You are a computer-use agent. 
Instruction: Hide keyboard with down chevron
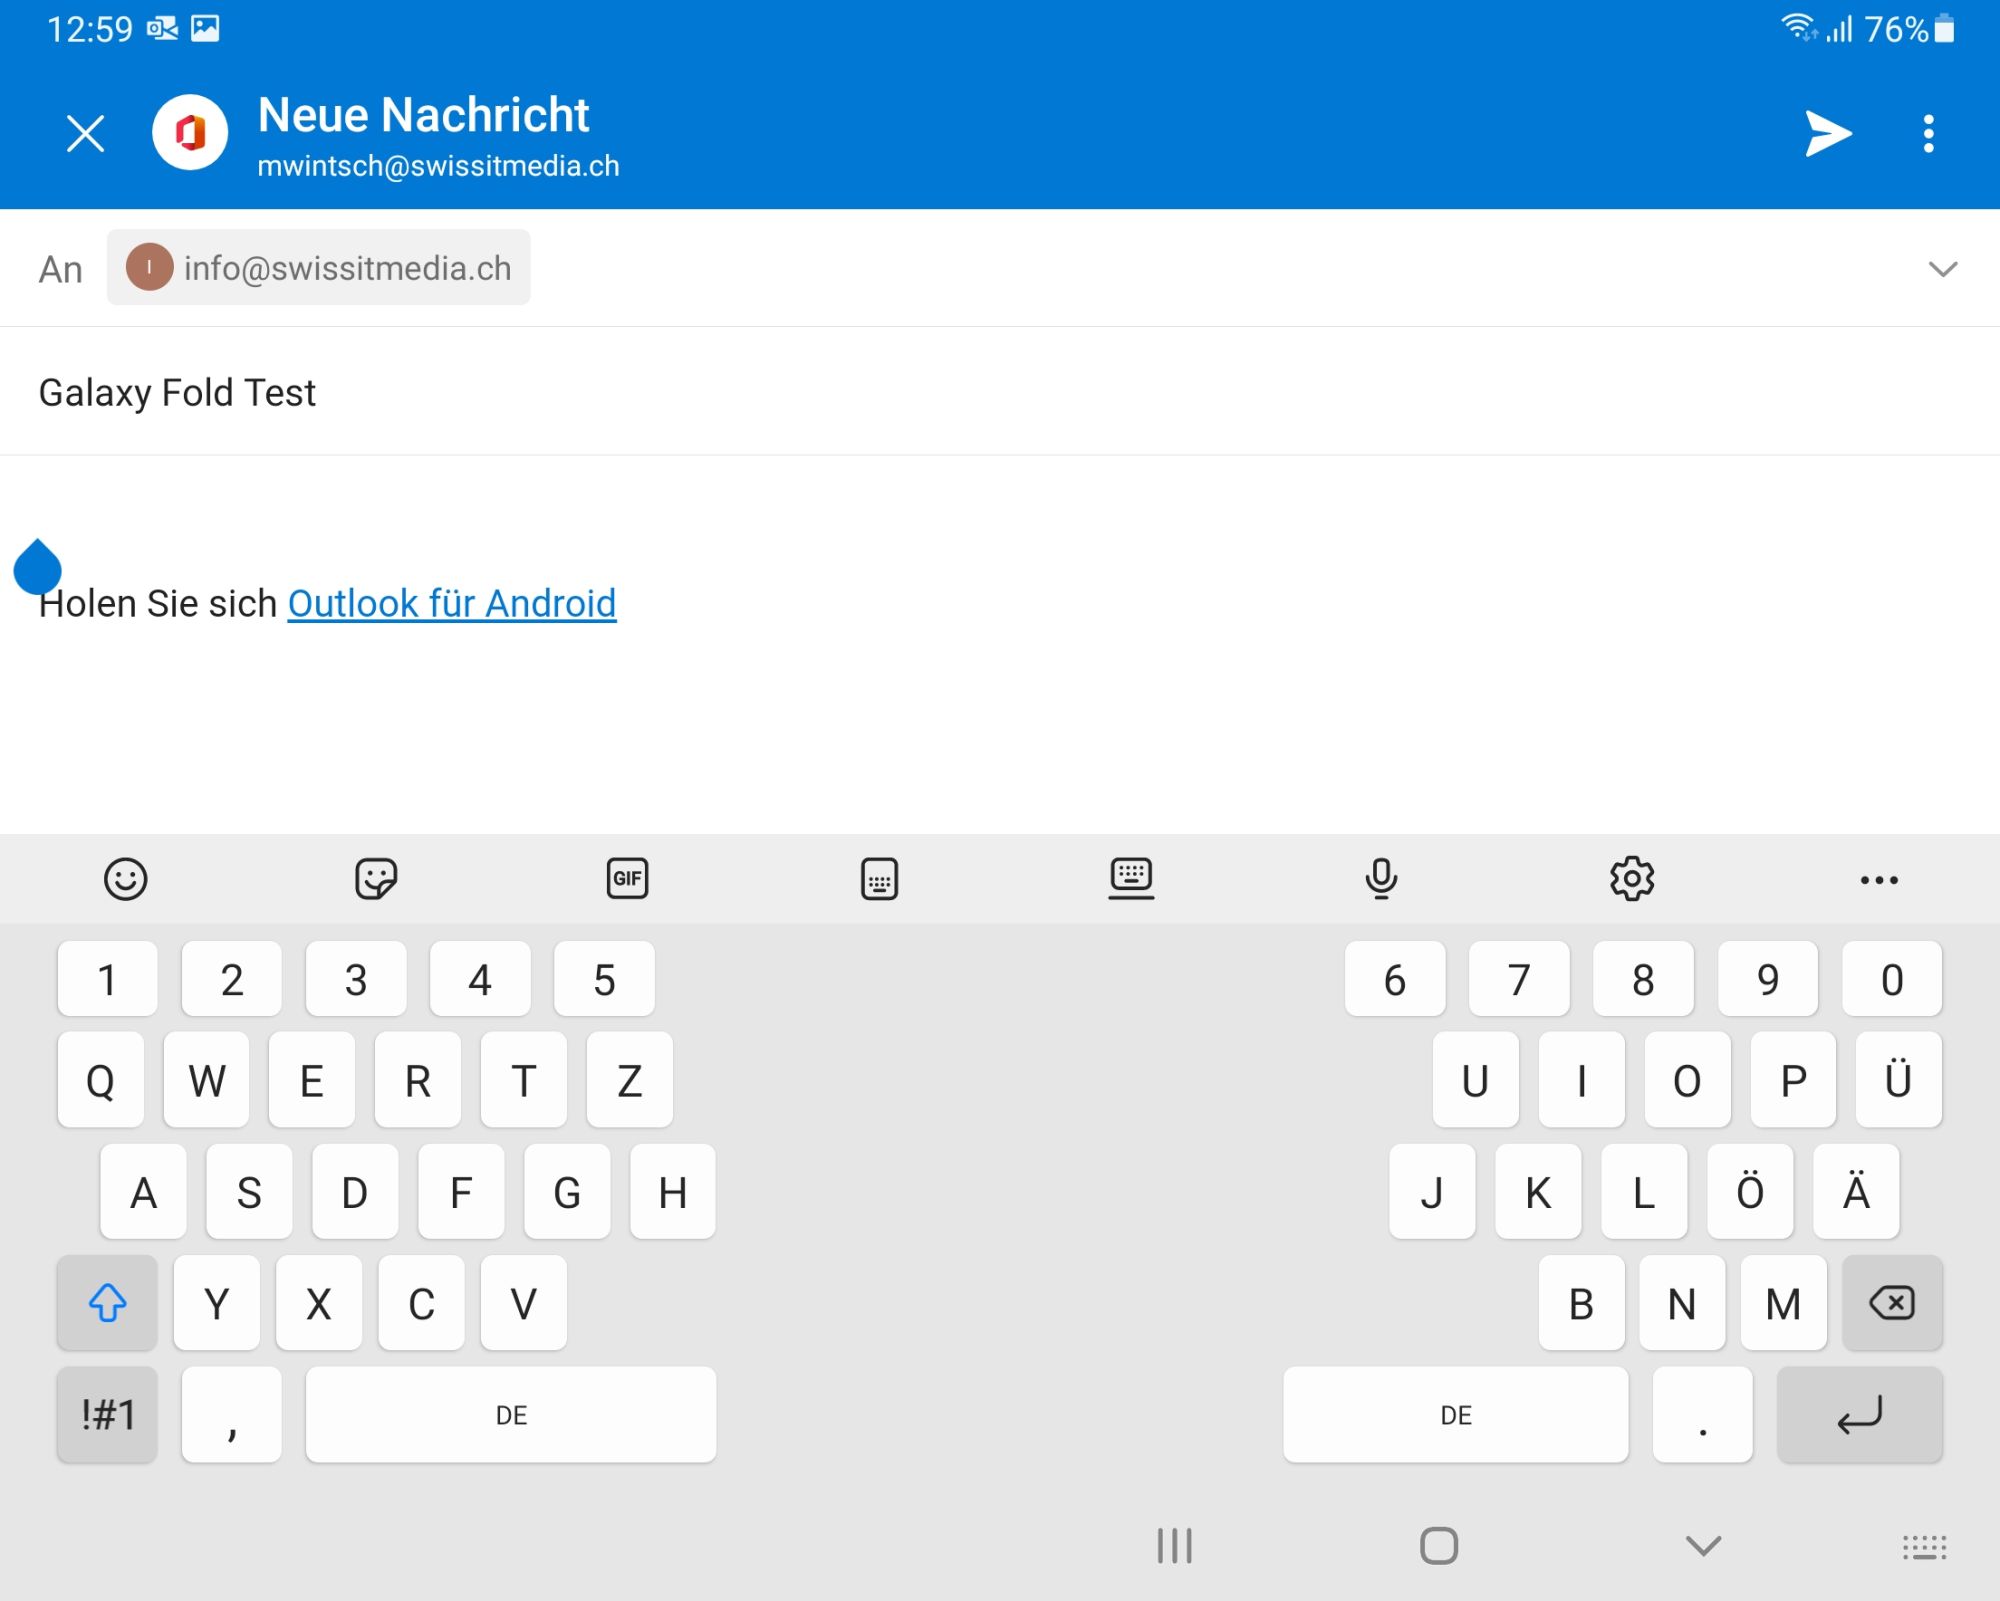(x=1703, y=1546)
